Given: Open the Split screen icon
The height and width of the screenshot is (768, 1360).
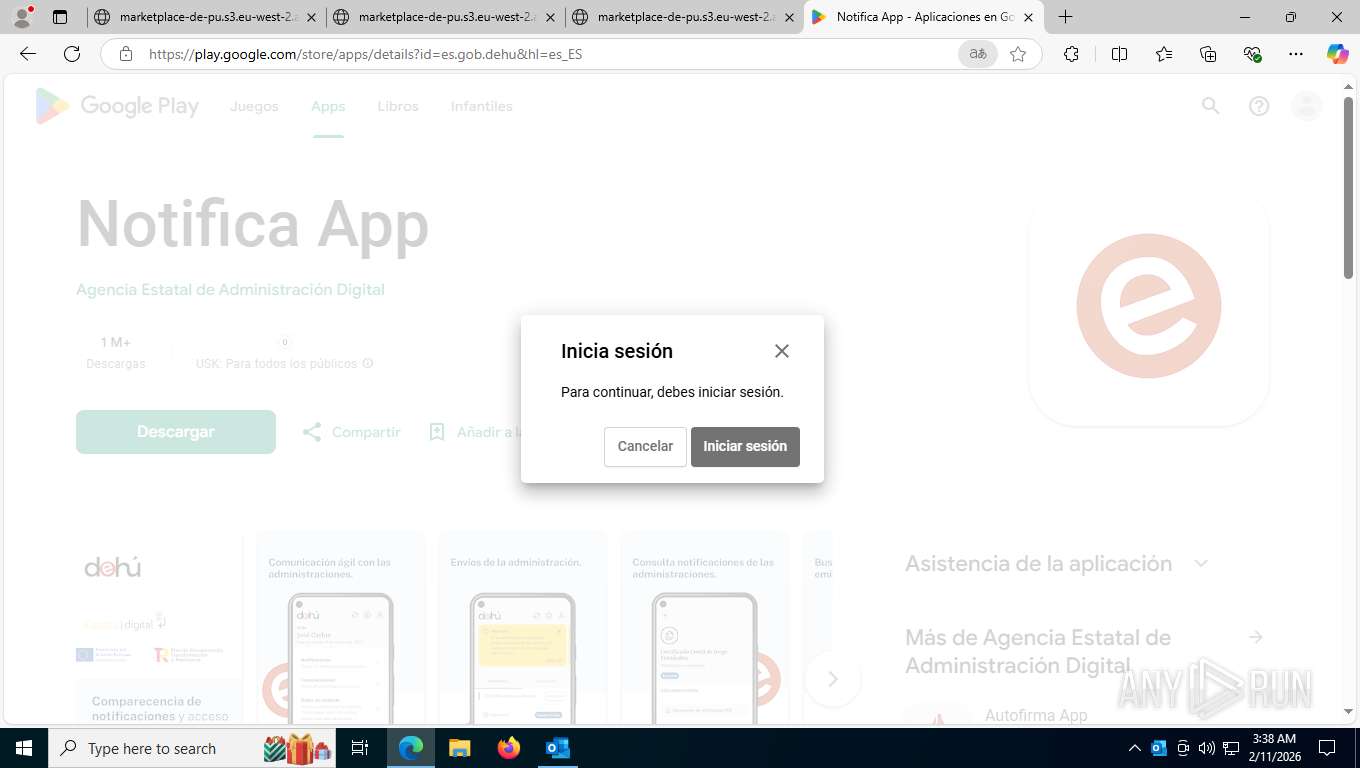Looking at the screenshot, I should click(1120, 54).
